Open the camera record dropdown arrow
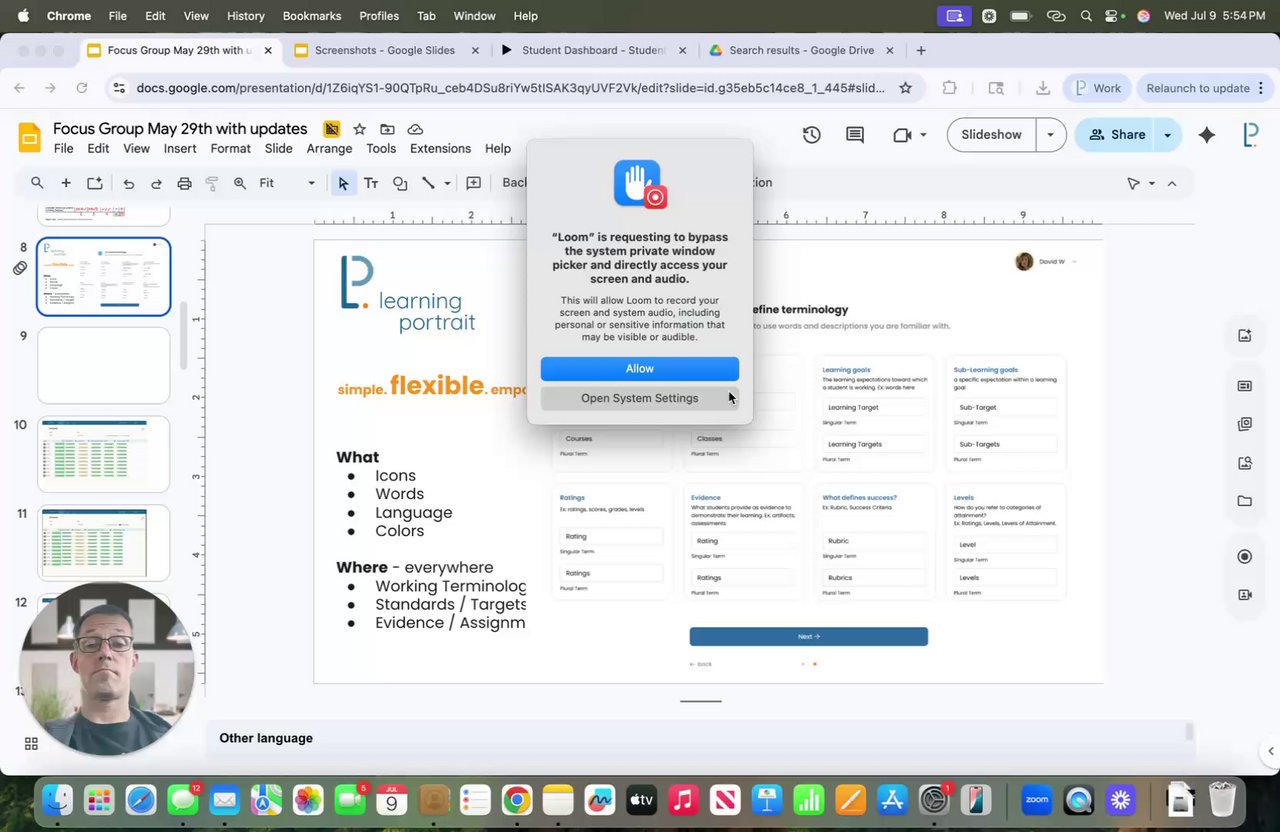The width and height of the screenshot is (1280, 832). click(923, 135)
